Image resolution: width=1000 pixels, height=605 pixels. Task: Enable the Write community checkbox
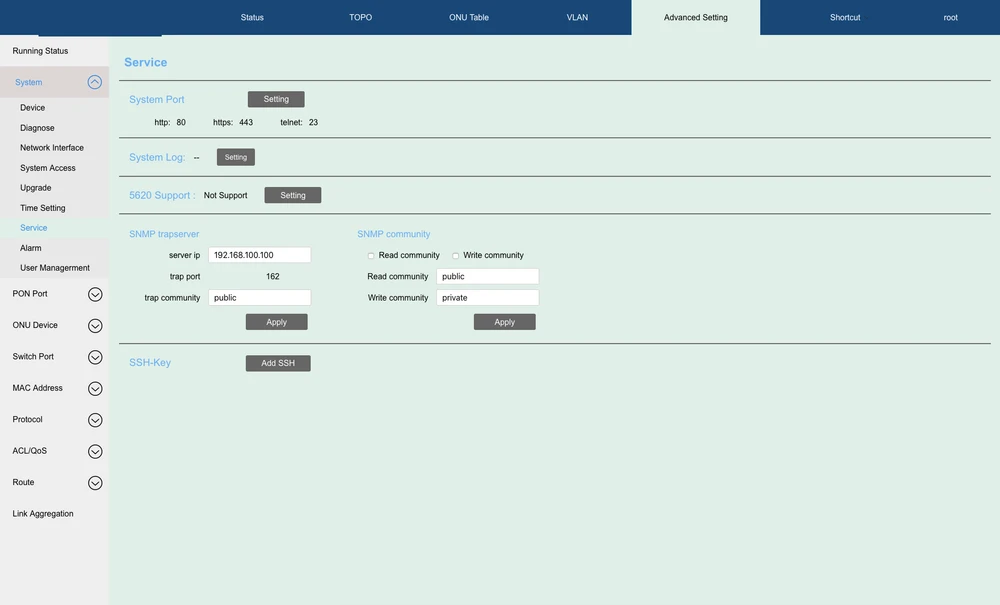(456, 256)
